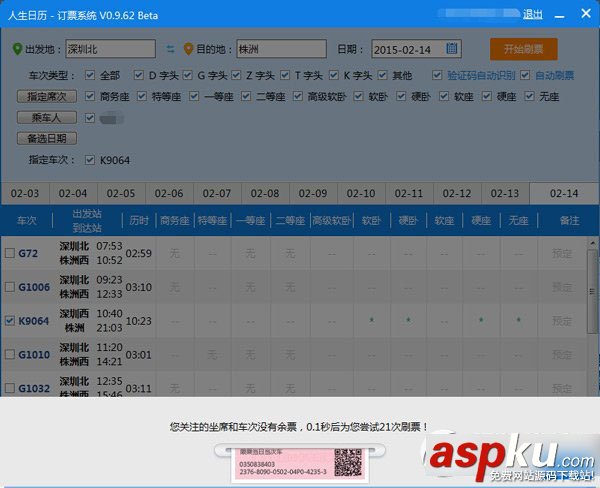The width and height of the screenshot is (600, 488).
Task: Uncheck the 软座 seat filter checkbox
Action: (444, 96)
